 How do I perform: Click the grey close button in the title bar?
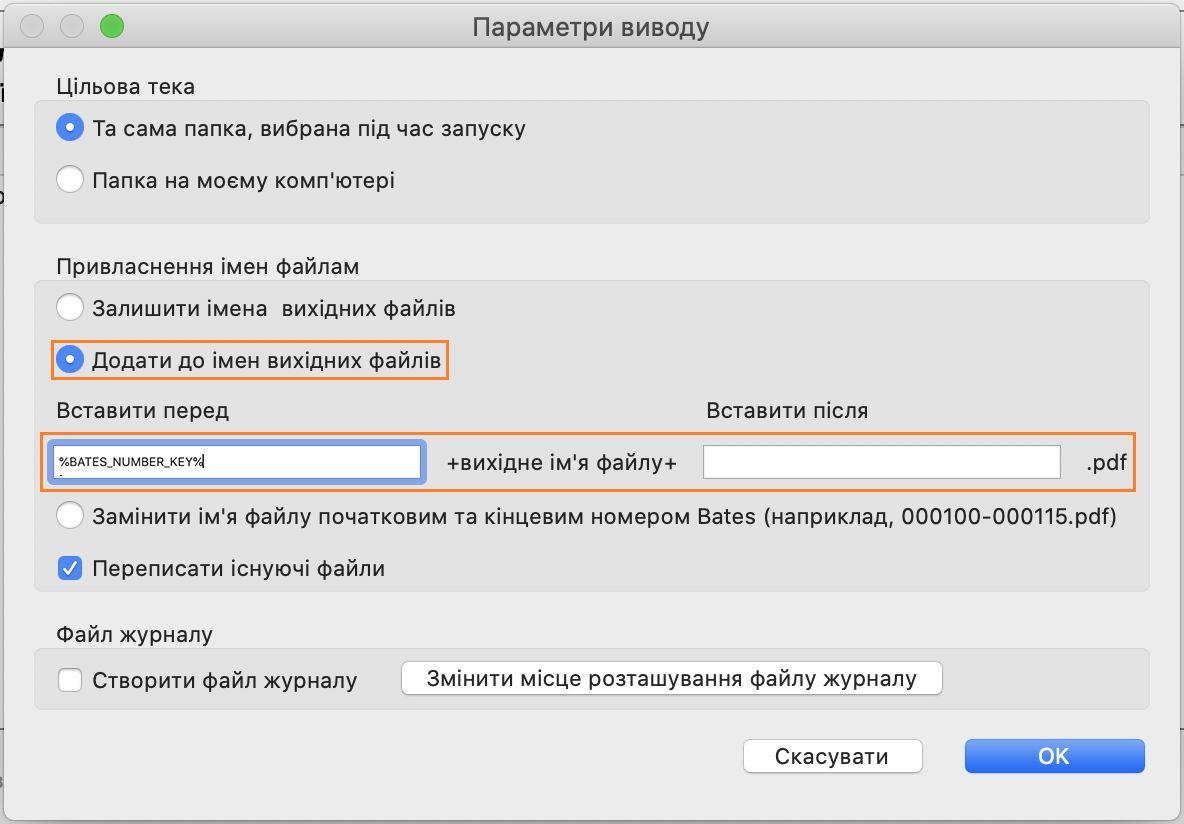32,27
